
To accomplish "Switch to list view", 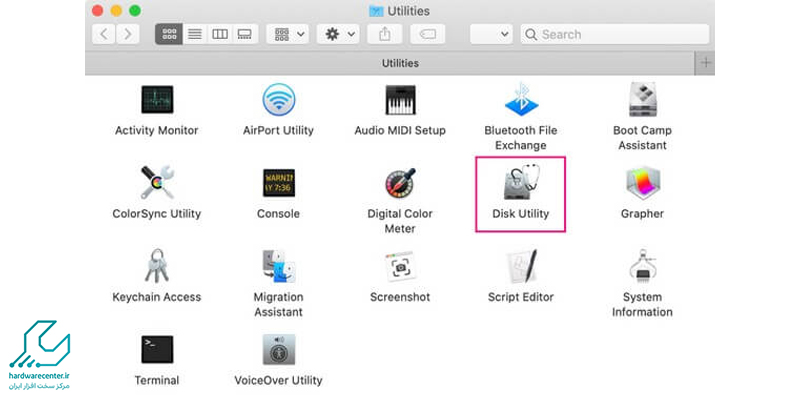I will (194, 34).
